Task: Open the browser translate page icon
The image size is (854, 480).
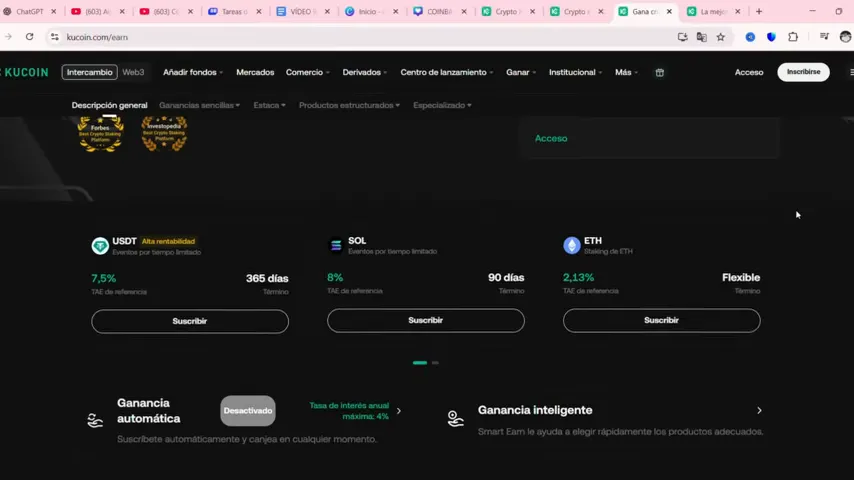Action: point(702,37)
